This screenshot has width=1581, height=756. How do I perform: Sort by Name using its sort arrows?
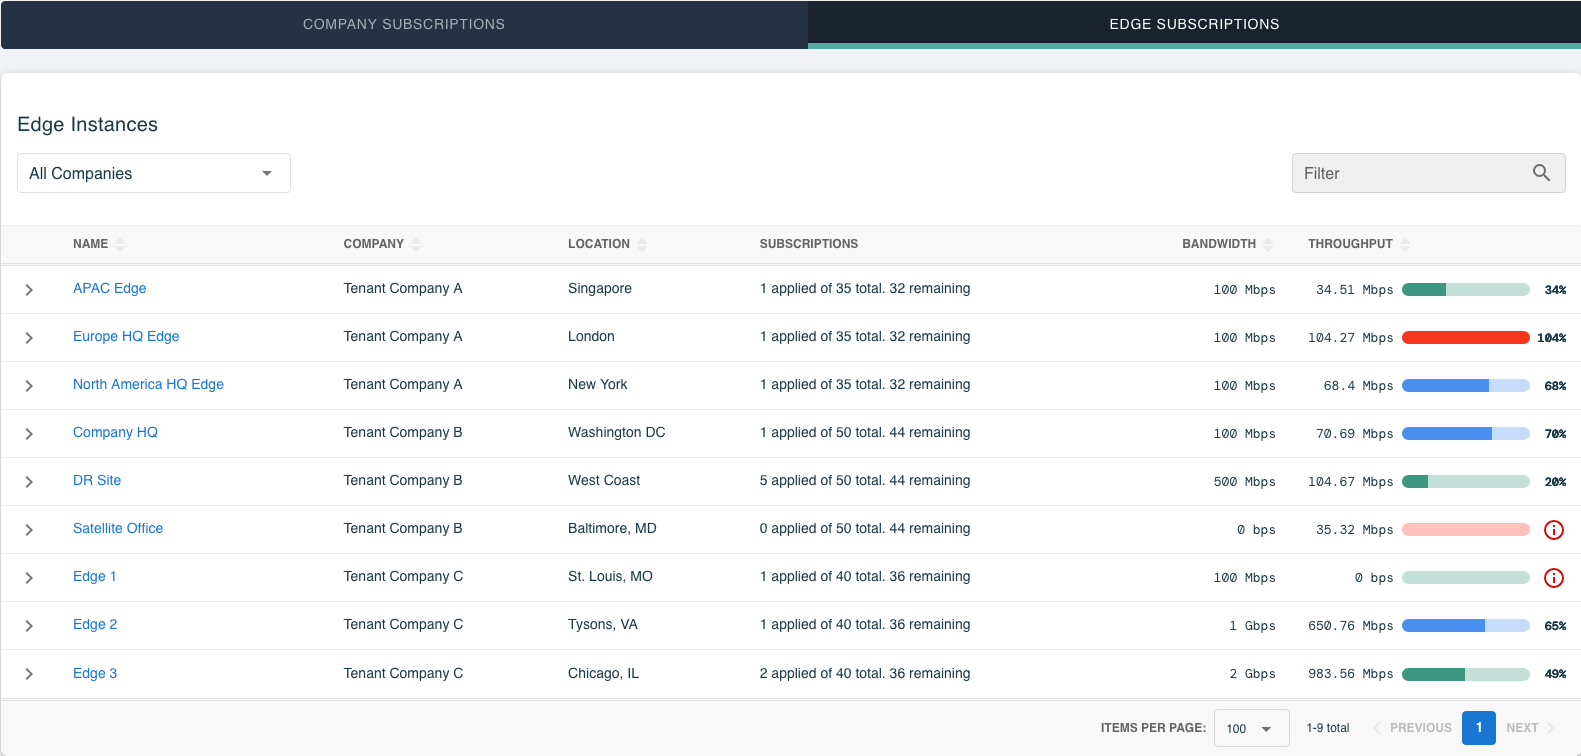point(120,244)
